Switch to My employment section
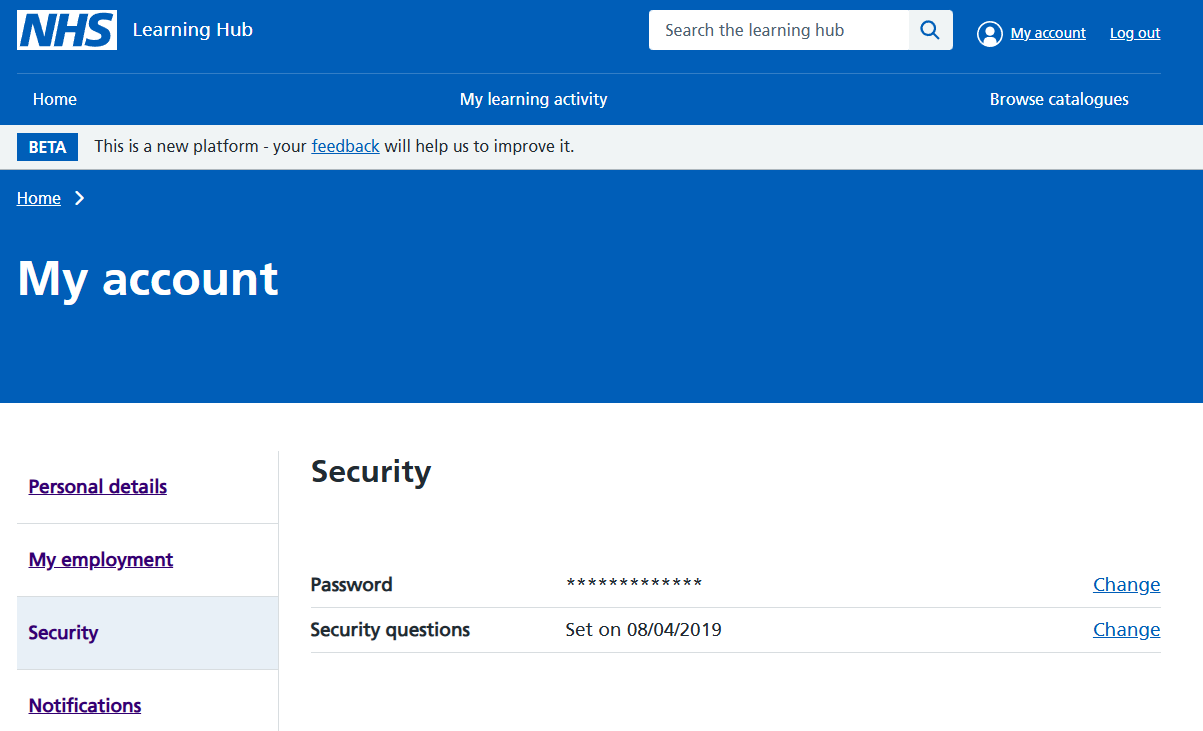Viewport: 1203px width, 731px height. [101, 560]
